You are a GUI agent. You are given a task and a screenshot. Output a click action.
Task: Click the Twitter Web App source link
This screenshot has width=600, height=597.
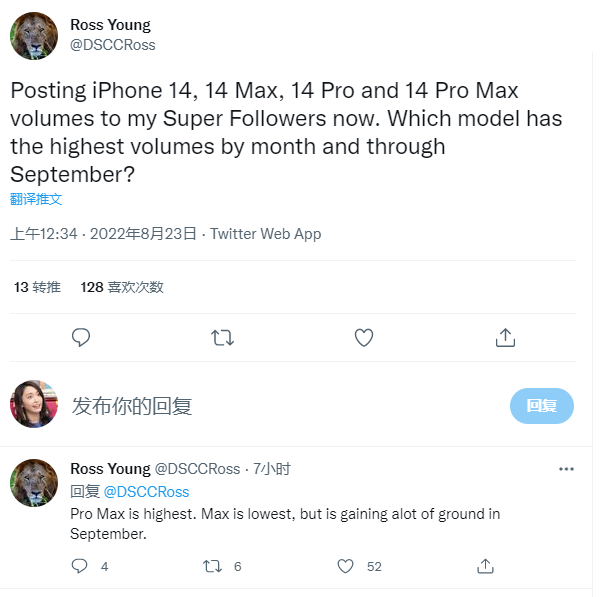[266, 234]
